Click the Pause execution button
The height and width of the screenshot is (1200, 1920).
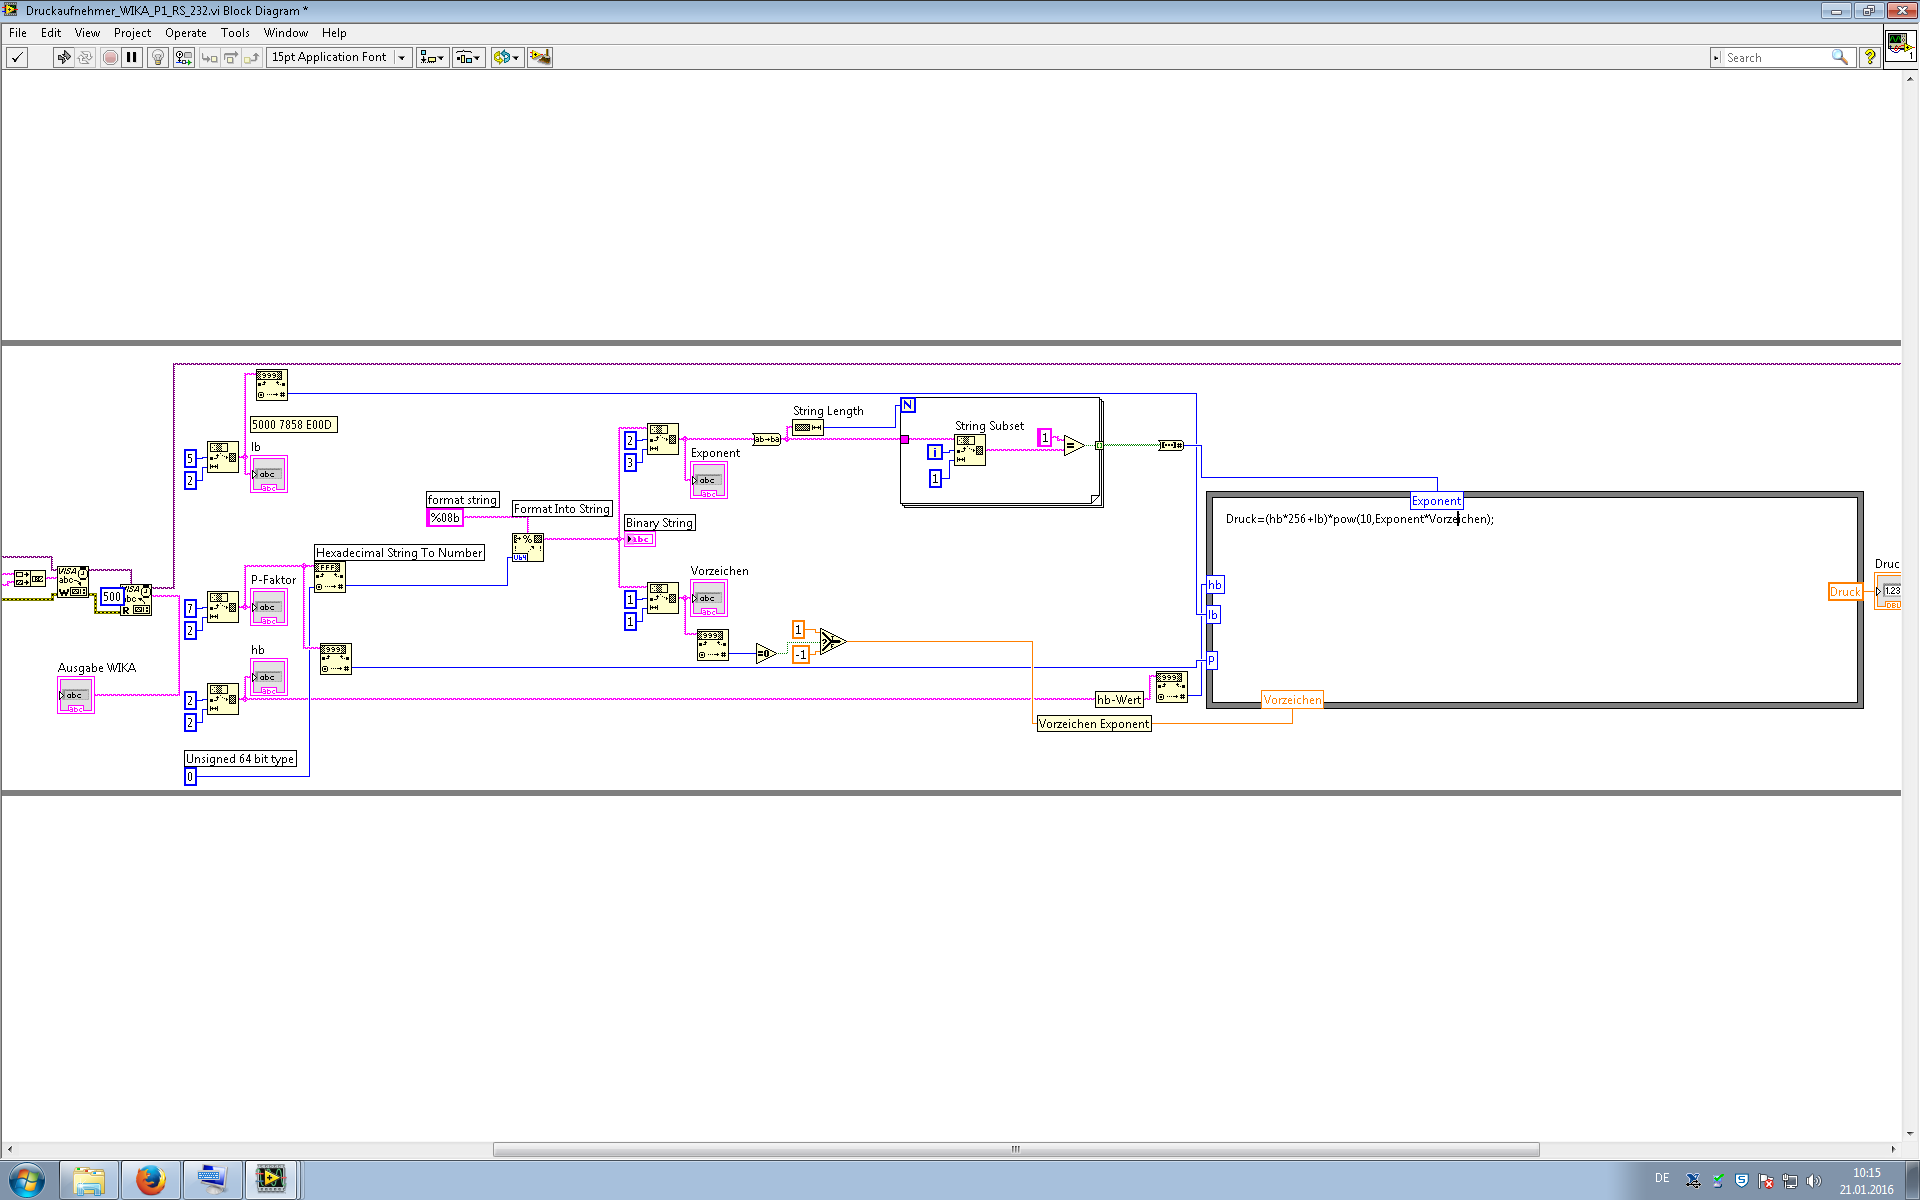[132, 57]
